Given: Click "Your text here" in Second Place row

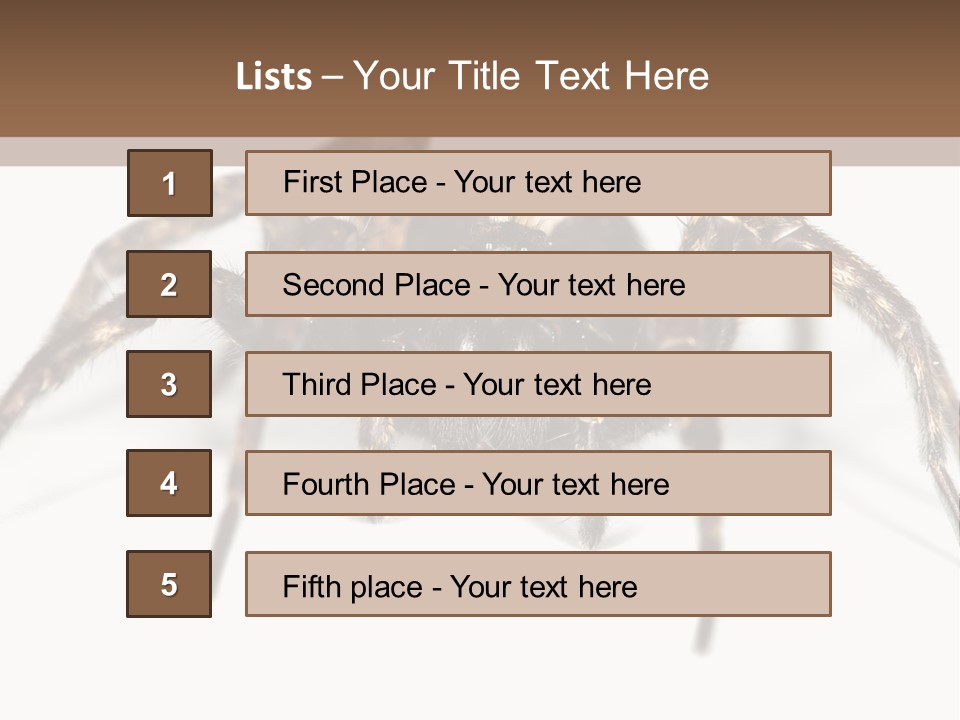Looking at the screenshot, I should pos(591,285).
